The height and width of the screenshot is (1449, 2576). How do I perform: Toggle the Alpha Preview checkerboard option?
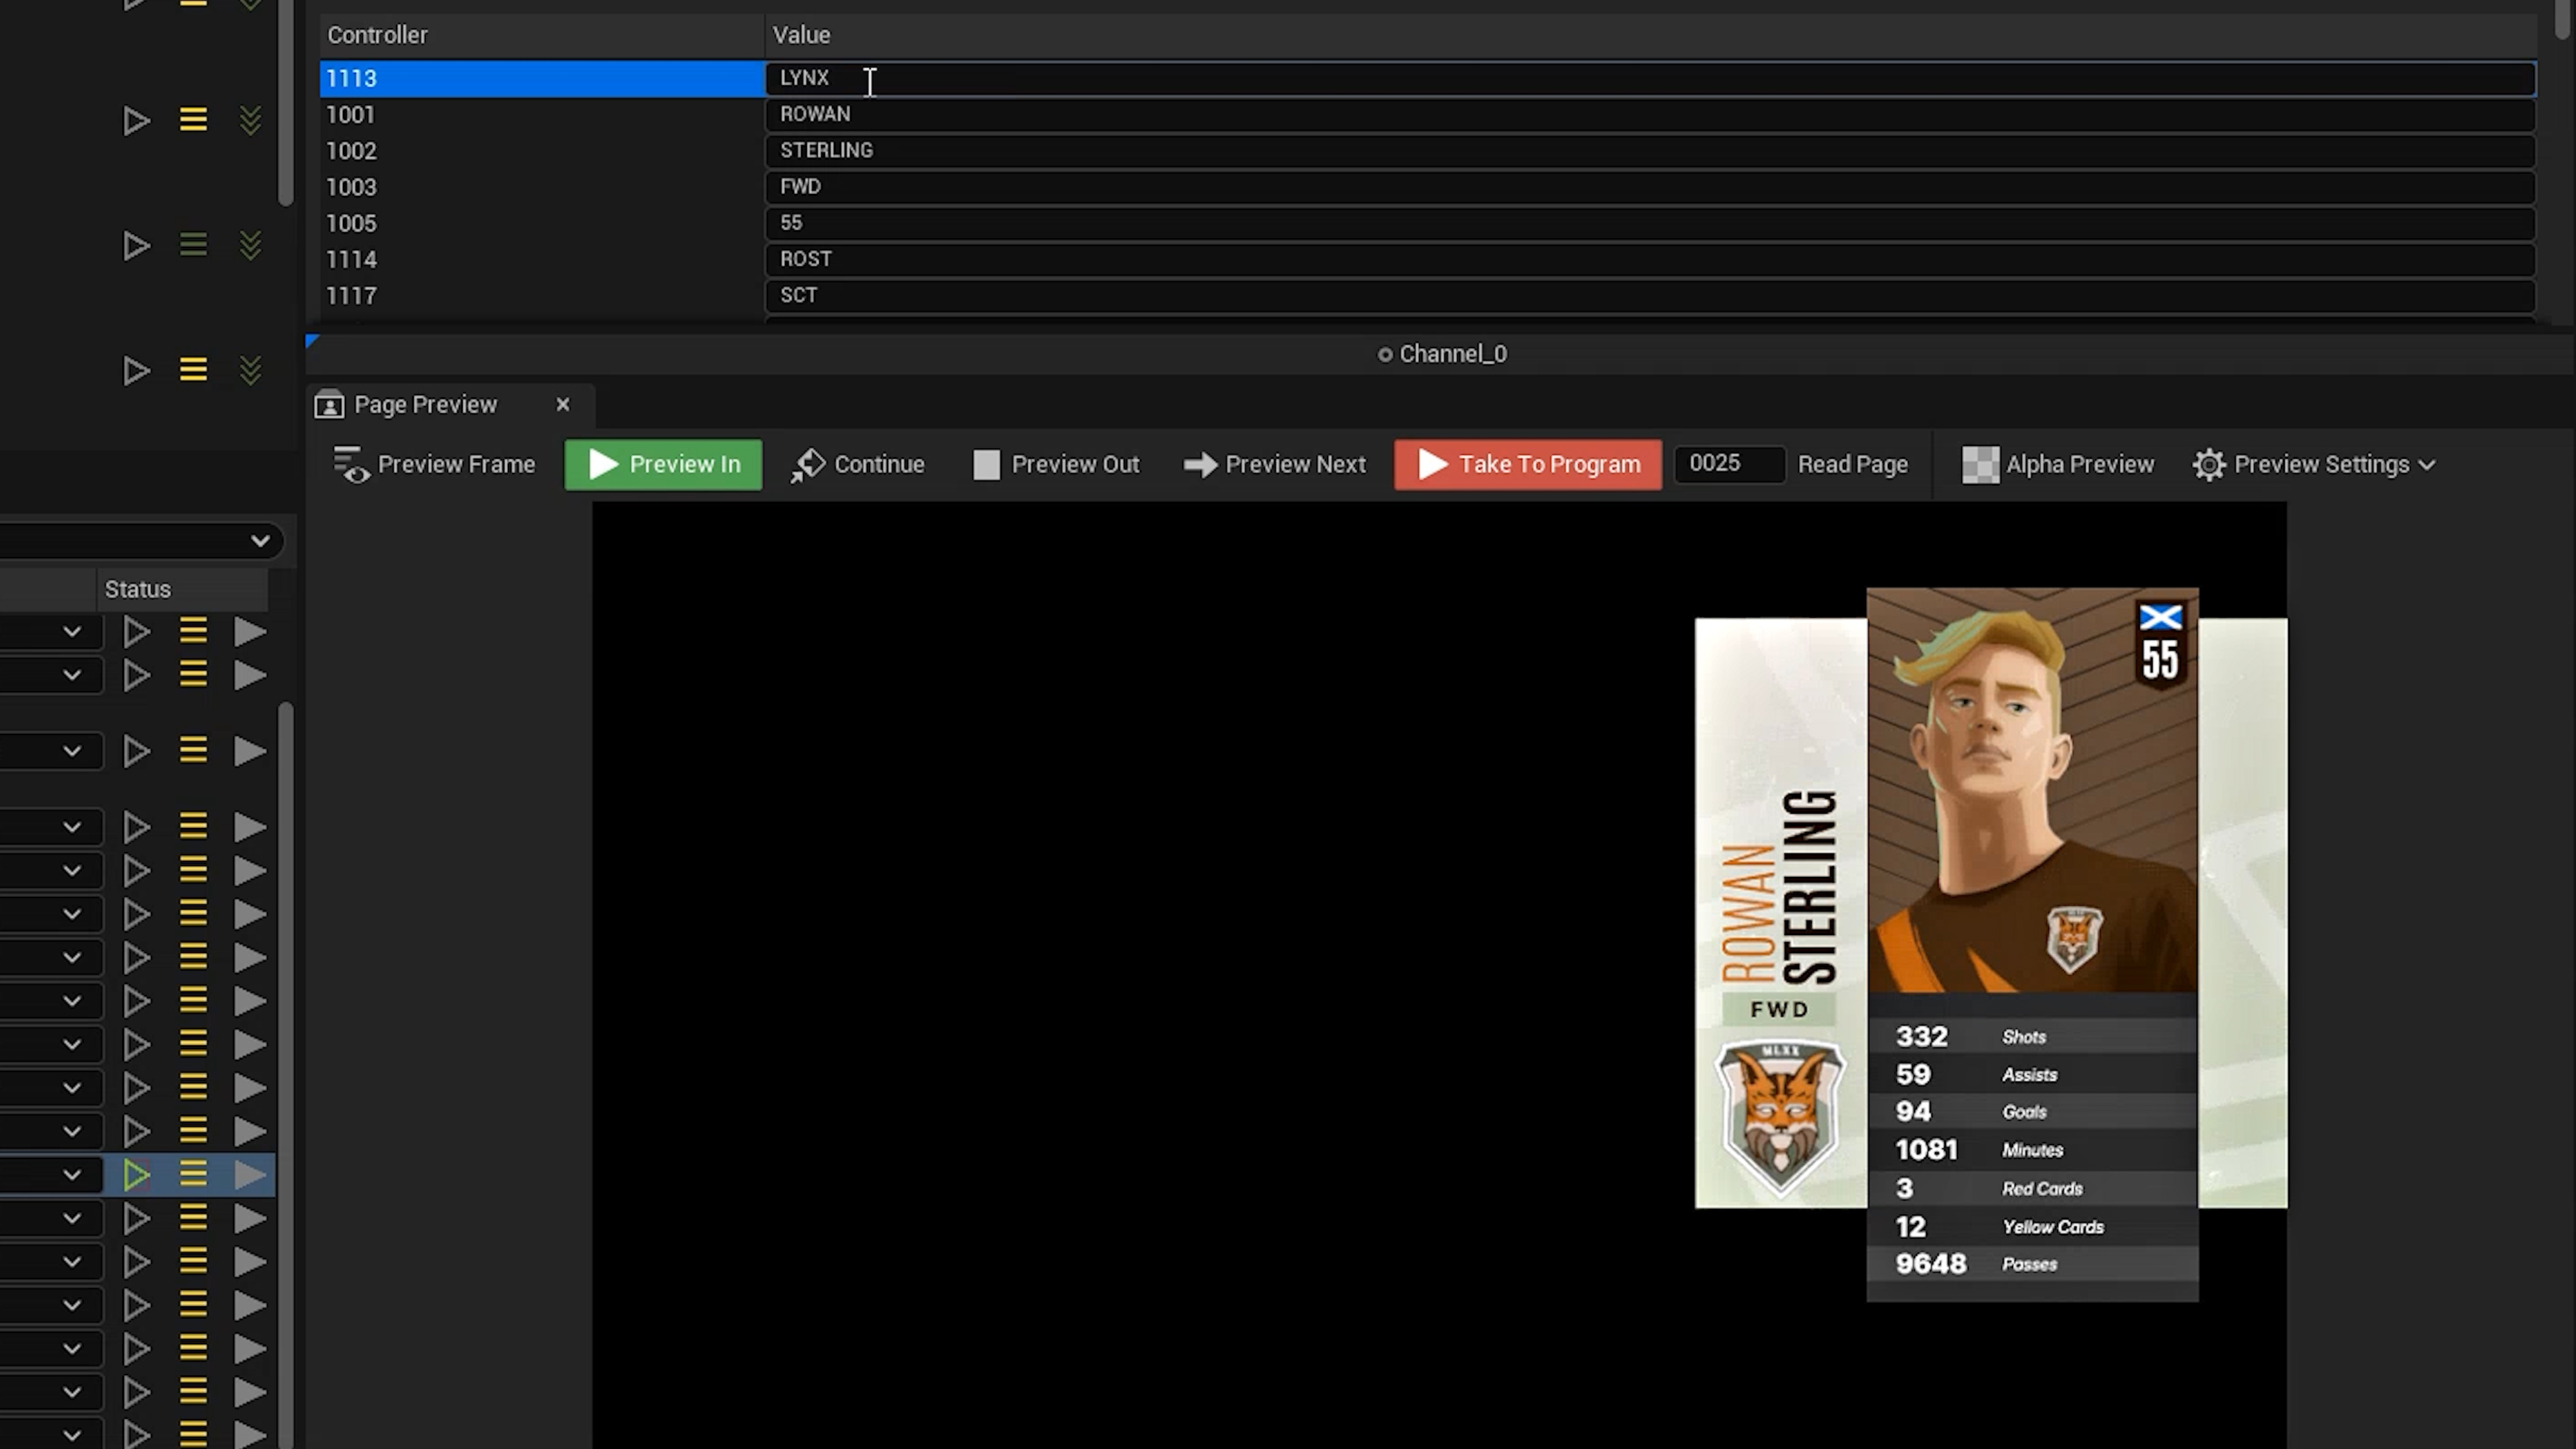(1980, 464)
